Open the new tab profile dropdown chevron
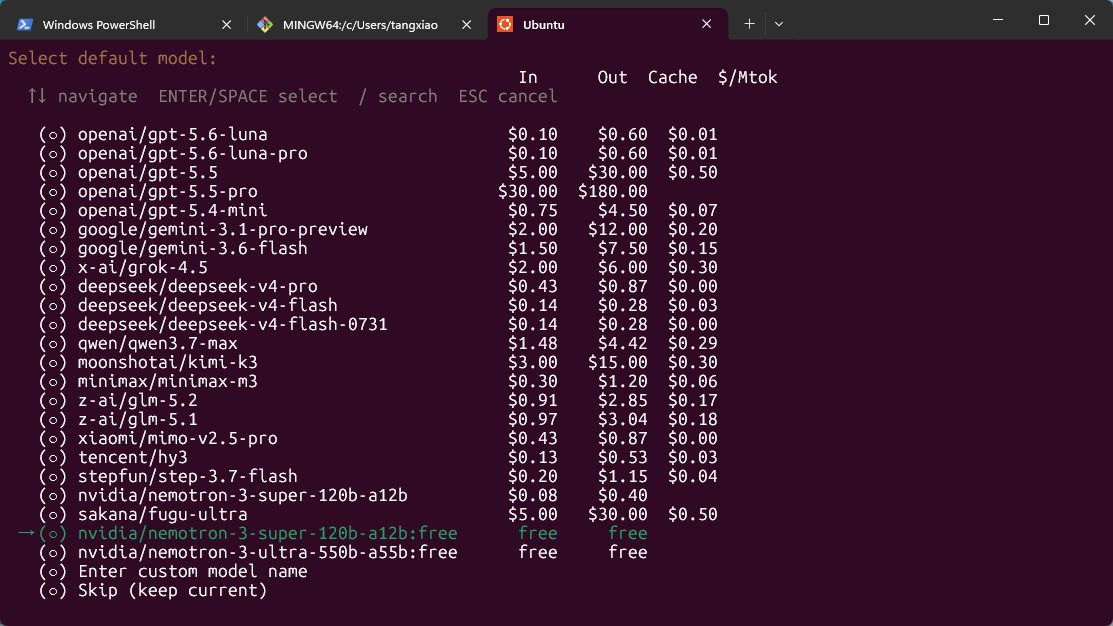The width and height of the screenshot is (1113, 626). pyautogui.click(x=779, y=24)
